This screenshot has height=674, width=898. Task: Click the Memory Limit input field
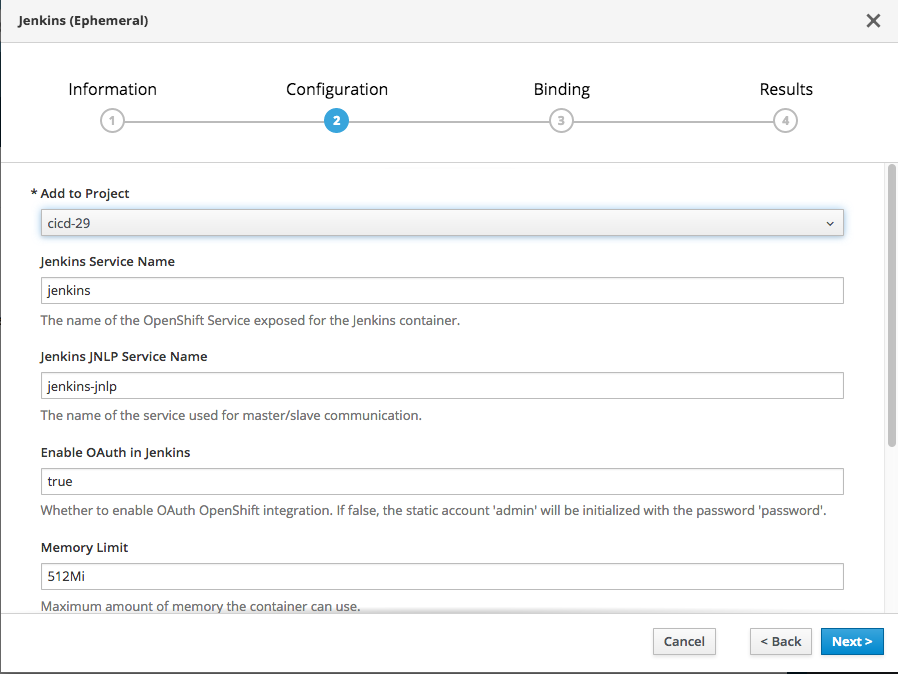pos(442,577)
